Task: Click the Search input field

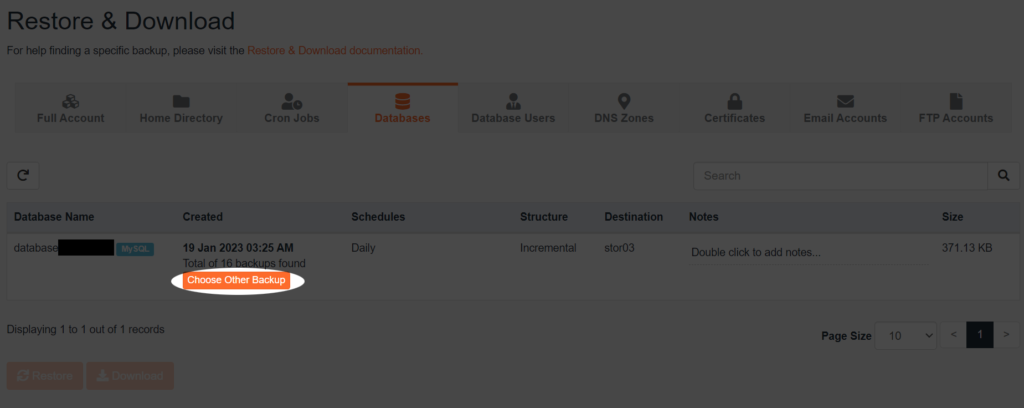Action: (841, 176)
